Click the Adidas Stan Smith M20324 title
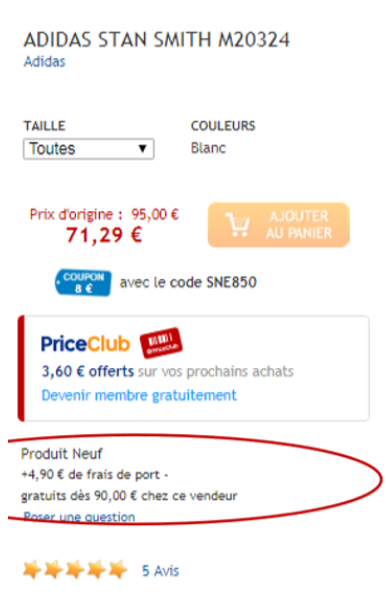The width and height of the screenshot is (386, 608). coord(157,40)
